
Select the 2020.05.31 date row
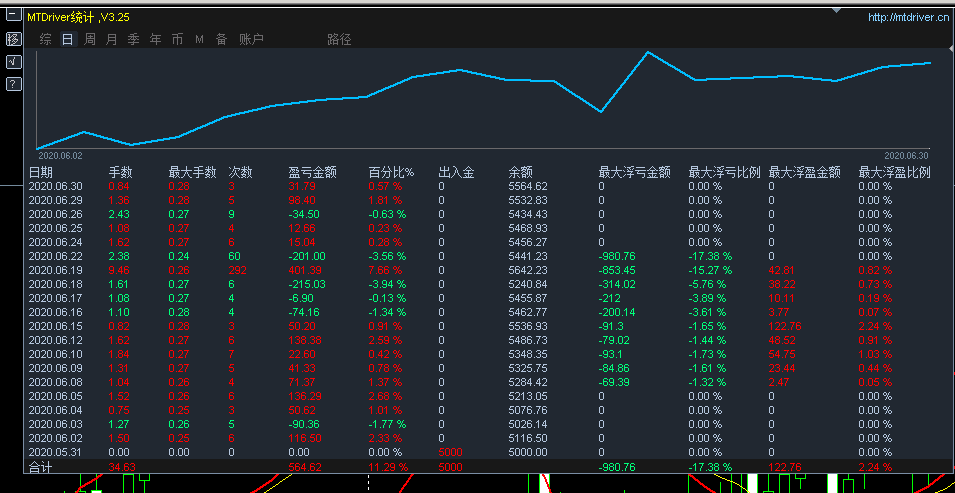click(x=55, y=453)
